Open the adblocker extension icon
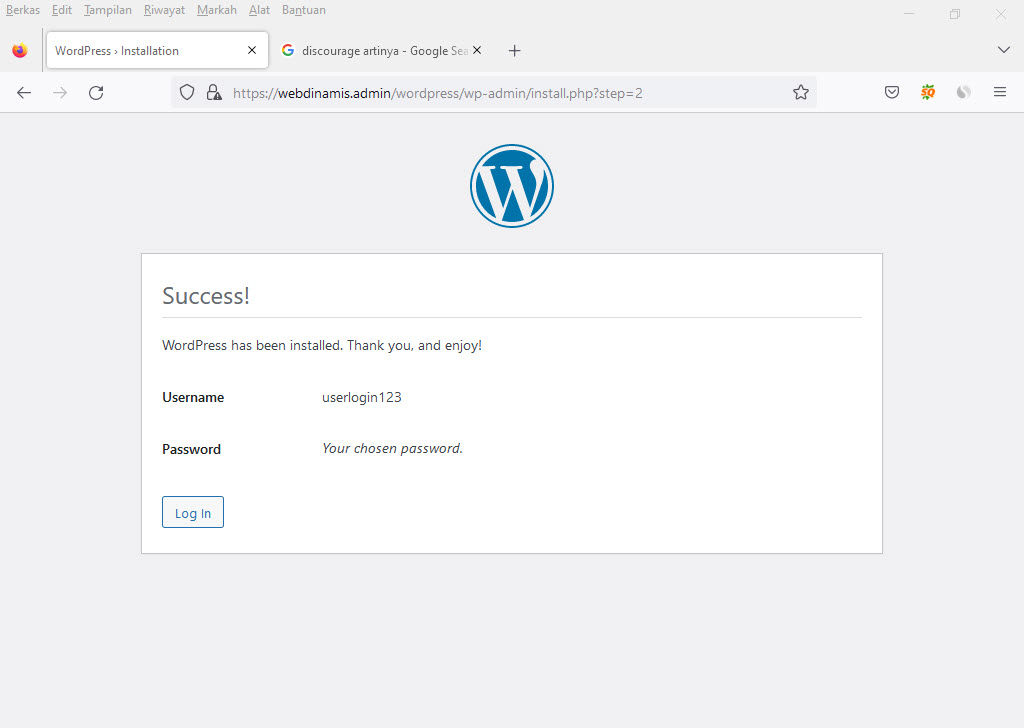The image size is (1024, 728). (x=928, y=91)
